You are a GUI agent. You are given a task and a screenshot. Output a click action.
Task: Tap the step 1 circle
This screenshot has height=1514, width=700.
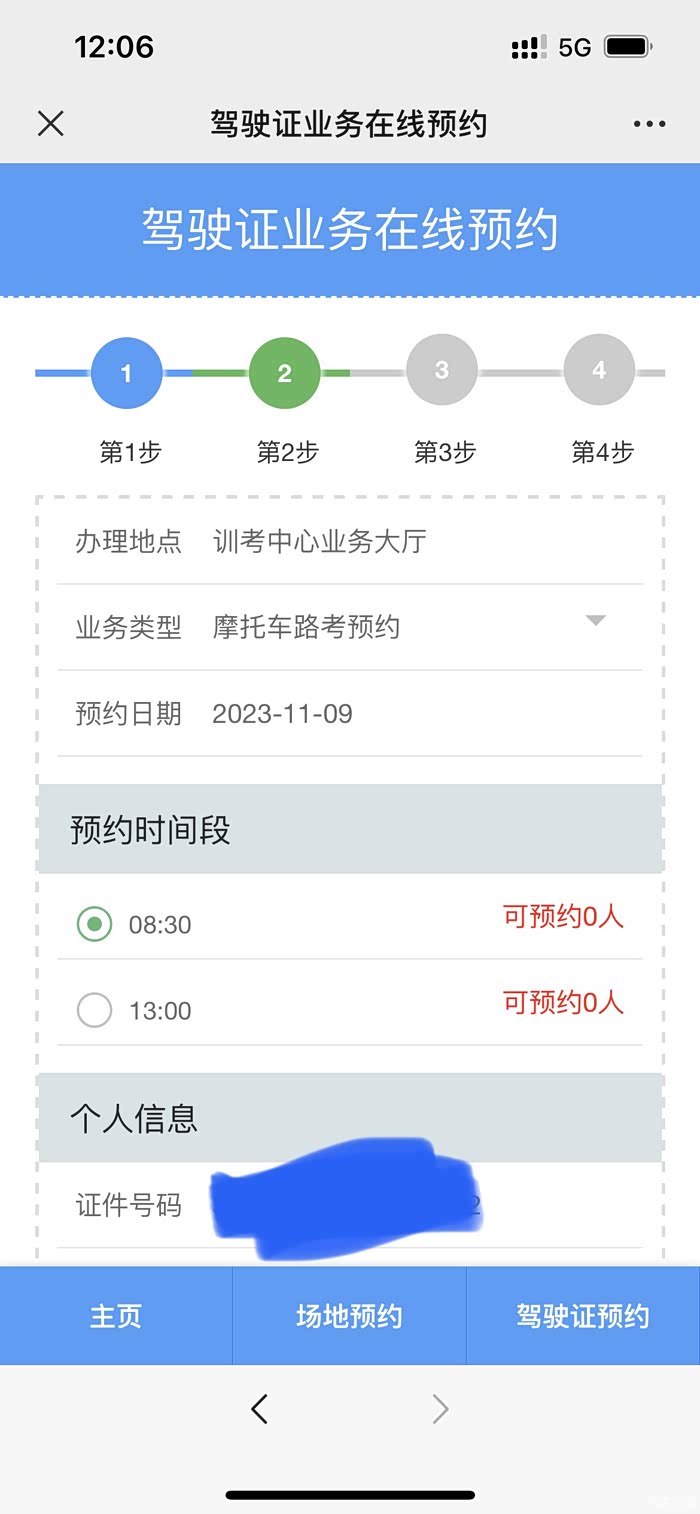(x=126, y=373)
